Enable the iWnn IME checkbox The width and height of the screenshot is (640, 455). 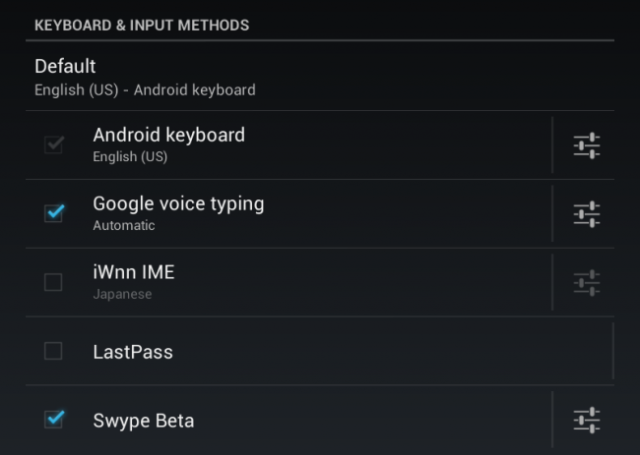53,282
